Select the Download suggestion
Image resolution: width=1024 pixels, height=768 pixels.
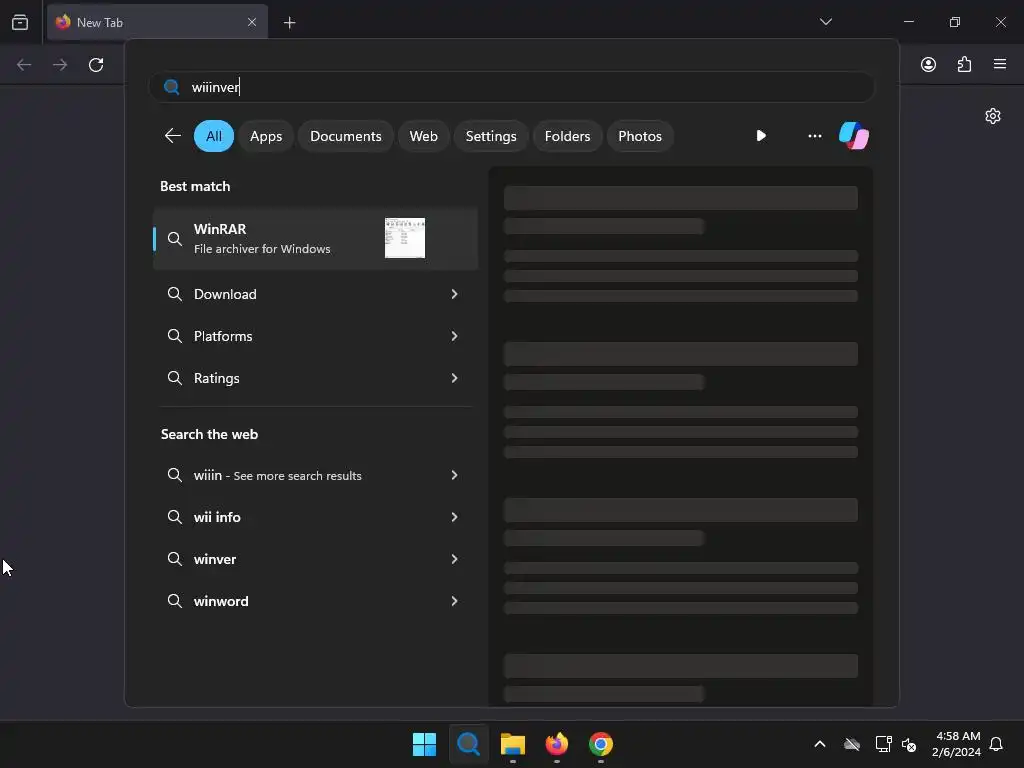tap(315, 294)
